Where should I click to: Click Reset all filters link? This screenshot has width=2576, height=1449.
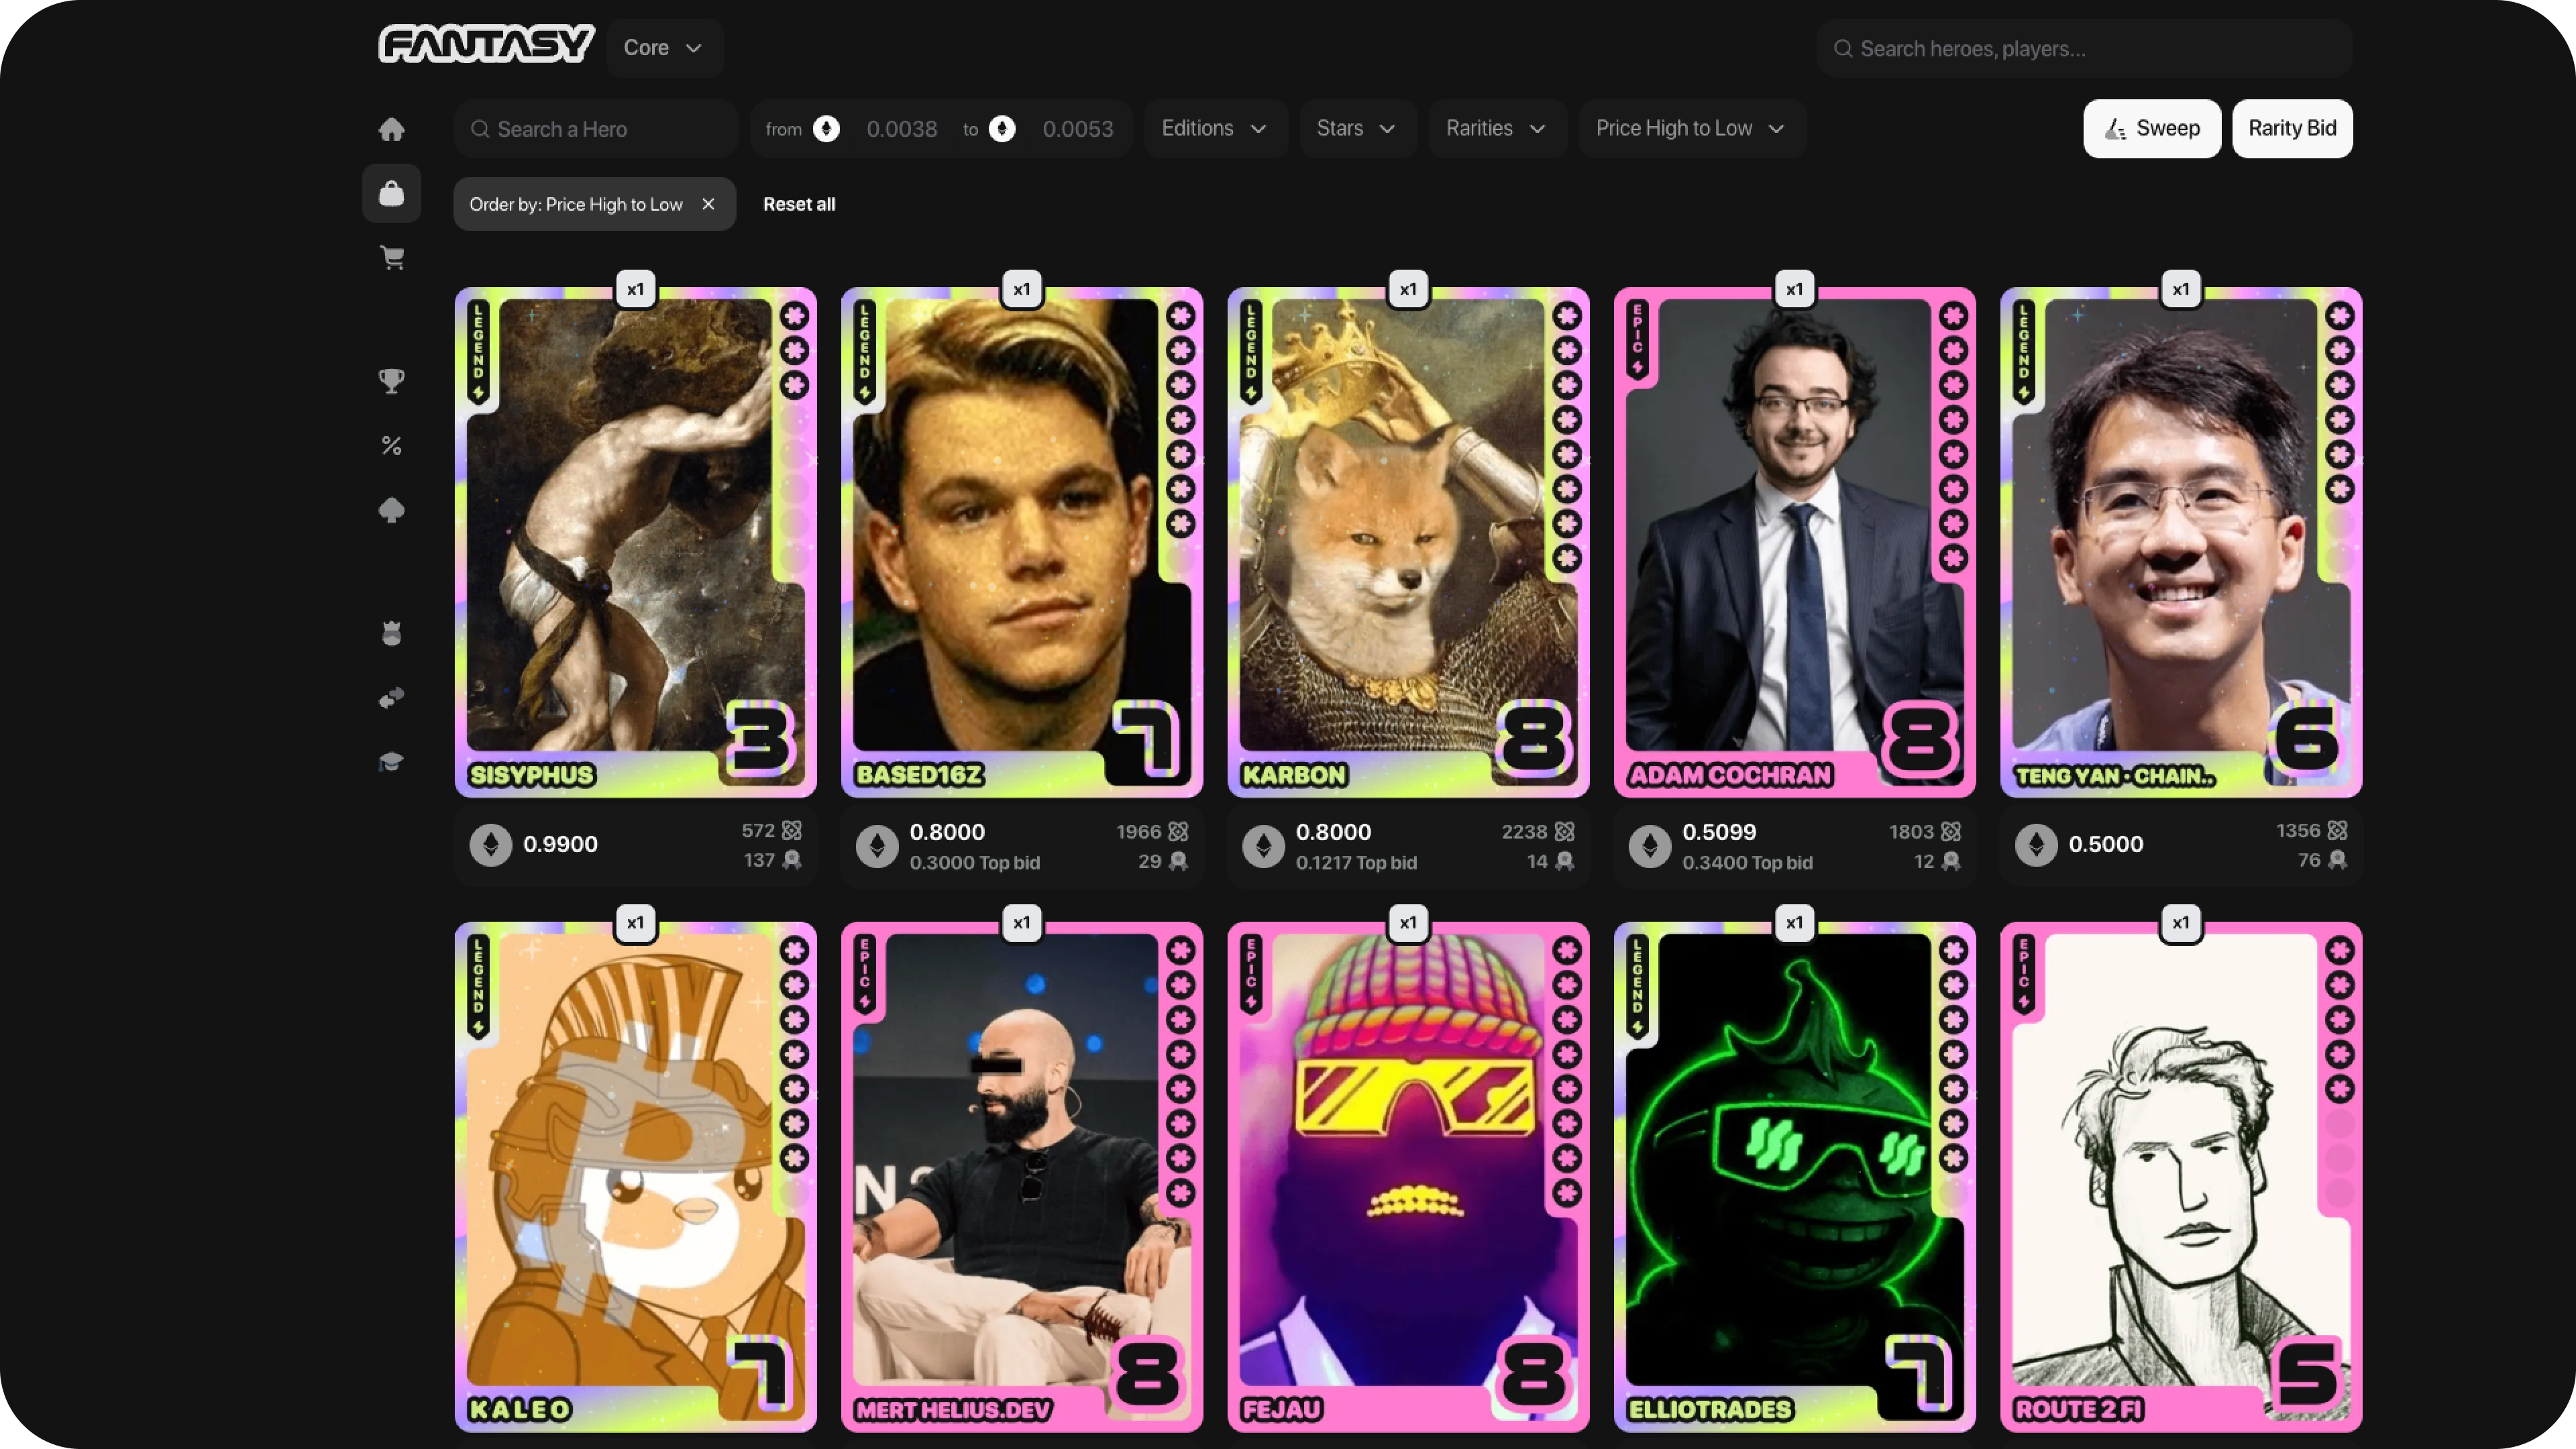[798, 204]
